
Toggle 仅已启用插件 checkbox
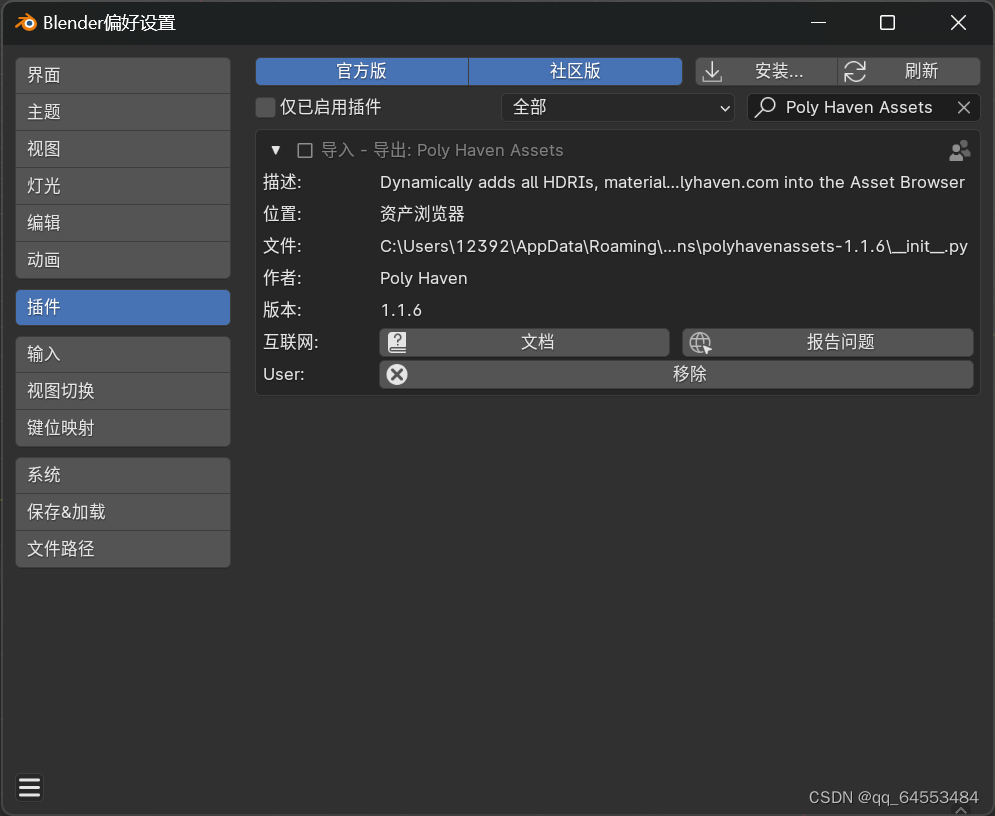tap(265, 107)
